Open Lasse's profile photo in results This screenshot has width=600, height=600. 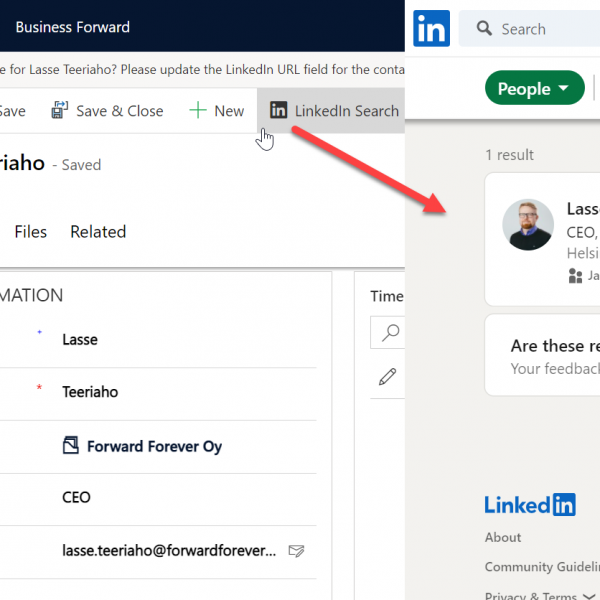point(528,225)
